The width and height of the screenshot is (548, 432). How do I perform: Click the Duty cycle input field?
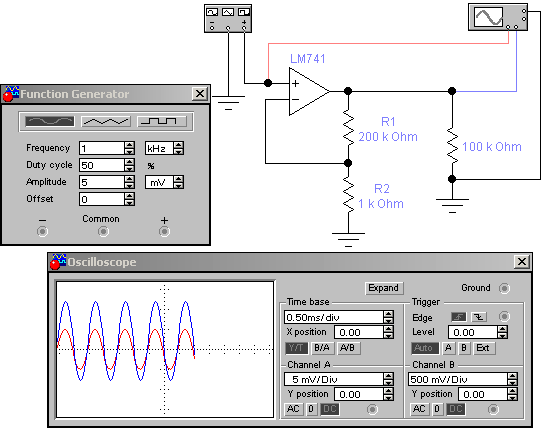(102, 165)
